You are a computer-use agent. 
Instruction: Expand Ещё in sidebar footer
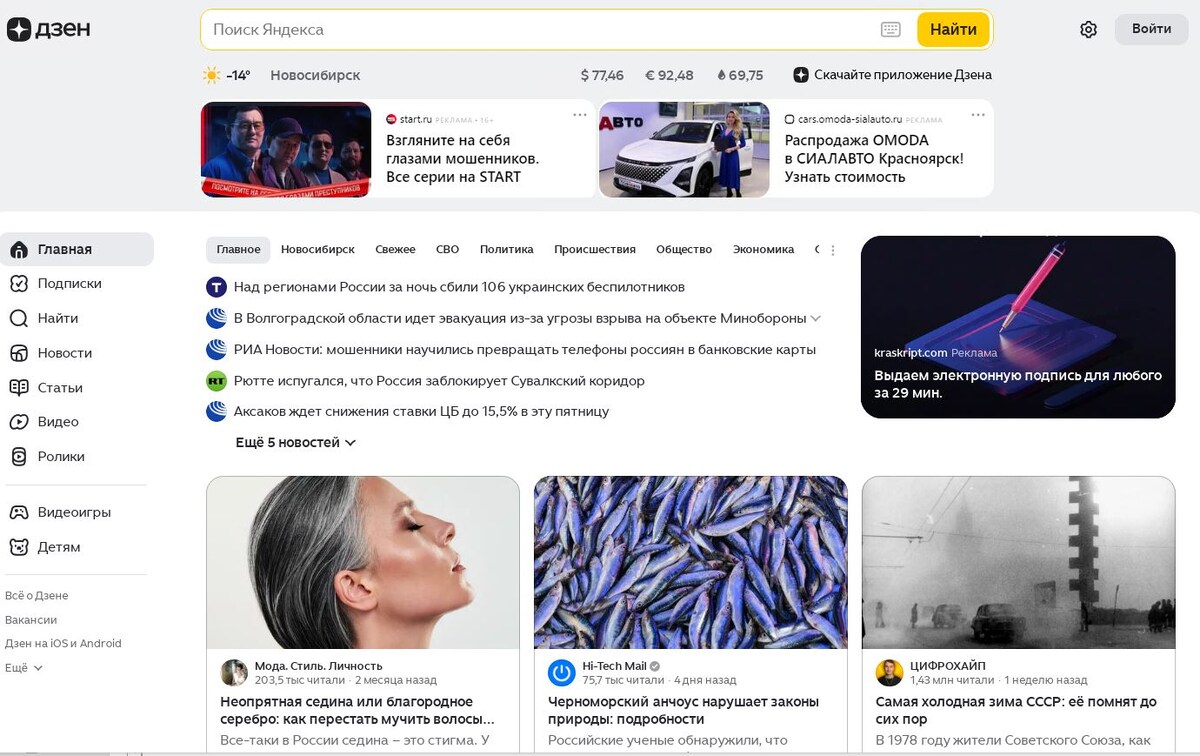tap(24, 667)
